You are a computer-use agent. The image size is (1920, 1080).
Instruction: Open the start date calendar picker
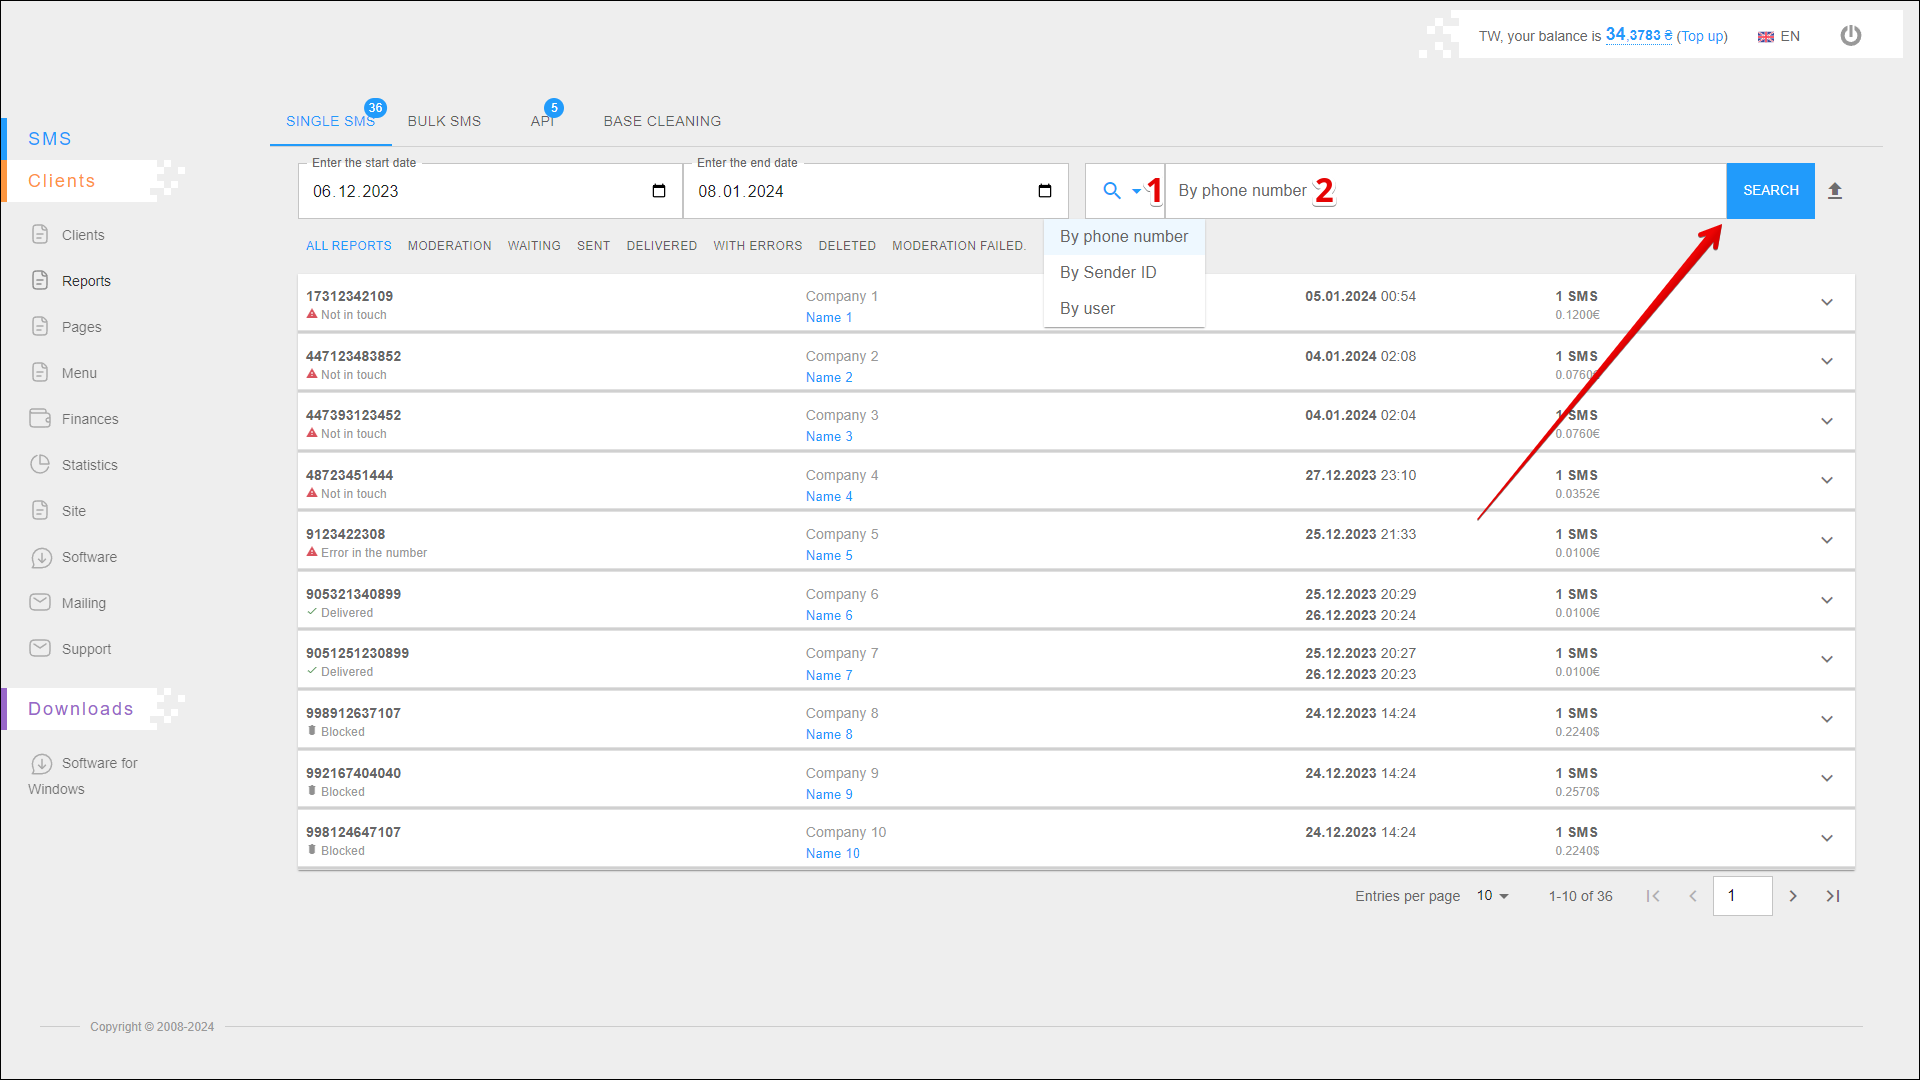point(659,191)
